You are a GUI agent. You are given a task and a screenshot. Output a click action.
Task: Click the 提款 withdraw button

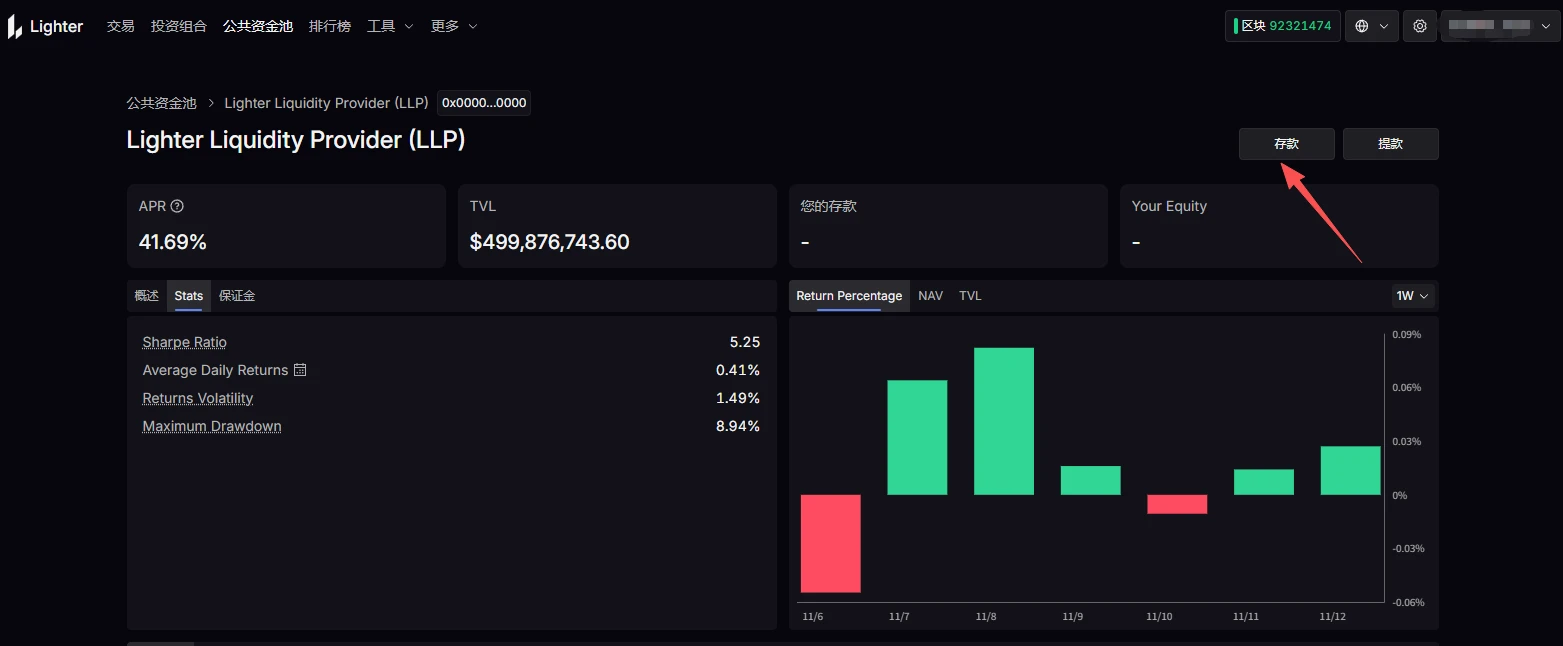click(1390, 144)
